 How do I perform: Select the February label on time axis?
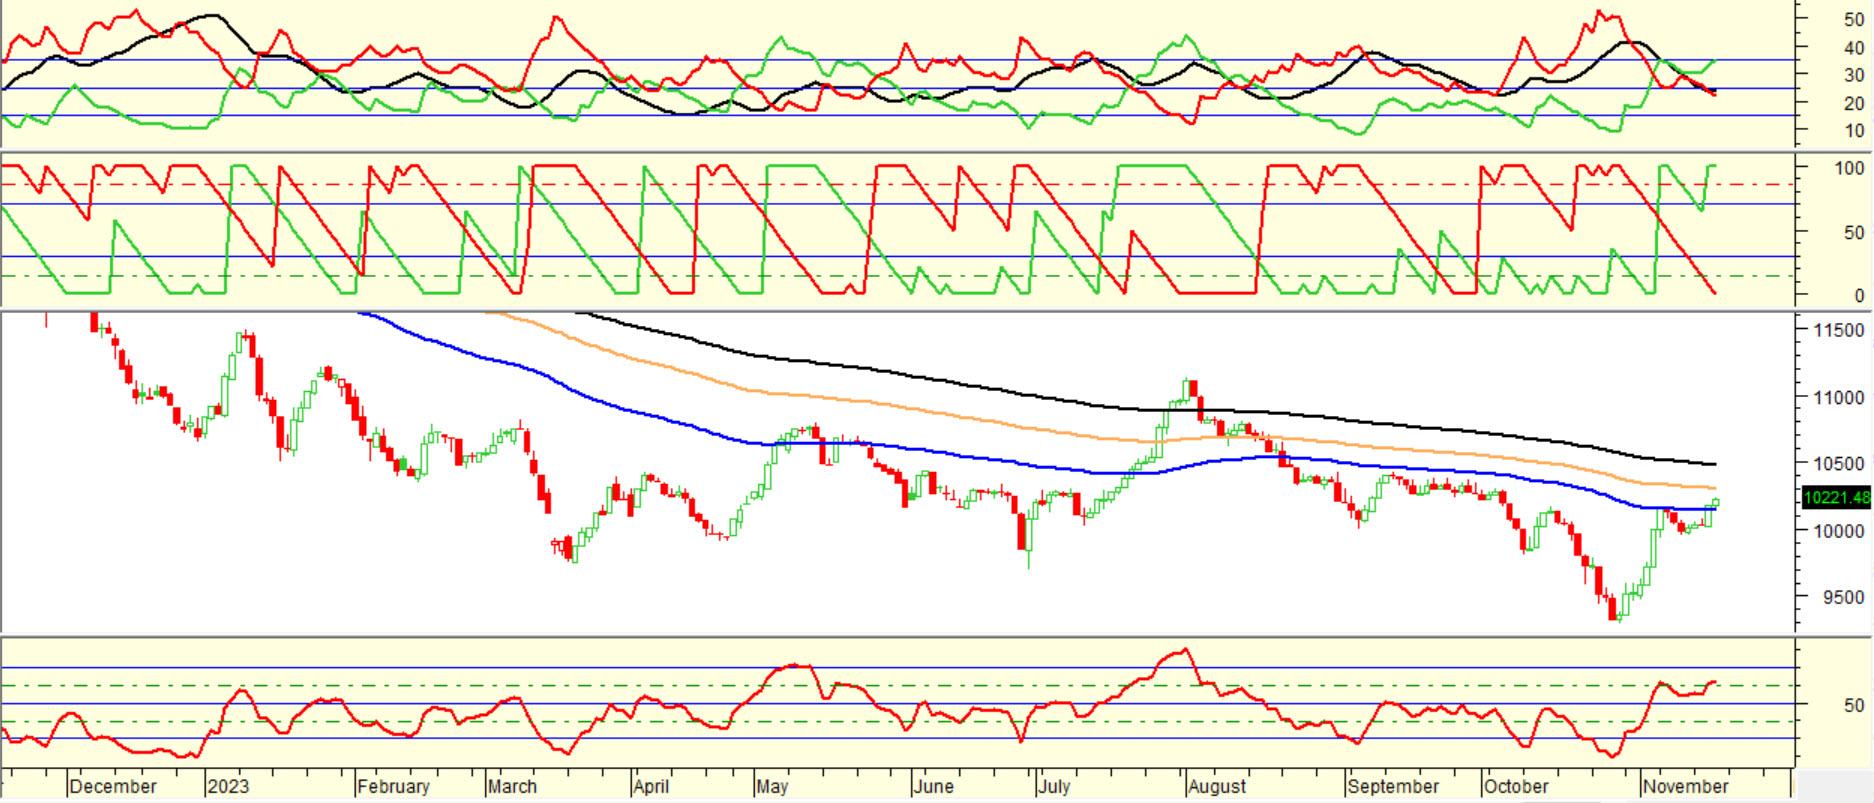393,786
